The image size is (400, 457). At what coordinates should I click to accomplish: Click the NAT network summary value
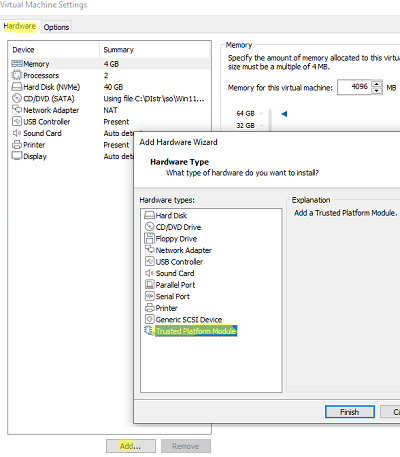[x=110, y=110]
